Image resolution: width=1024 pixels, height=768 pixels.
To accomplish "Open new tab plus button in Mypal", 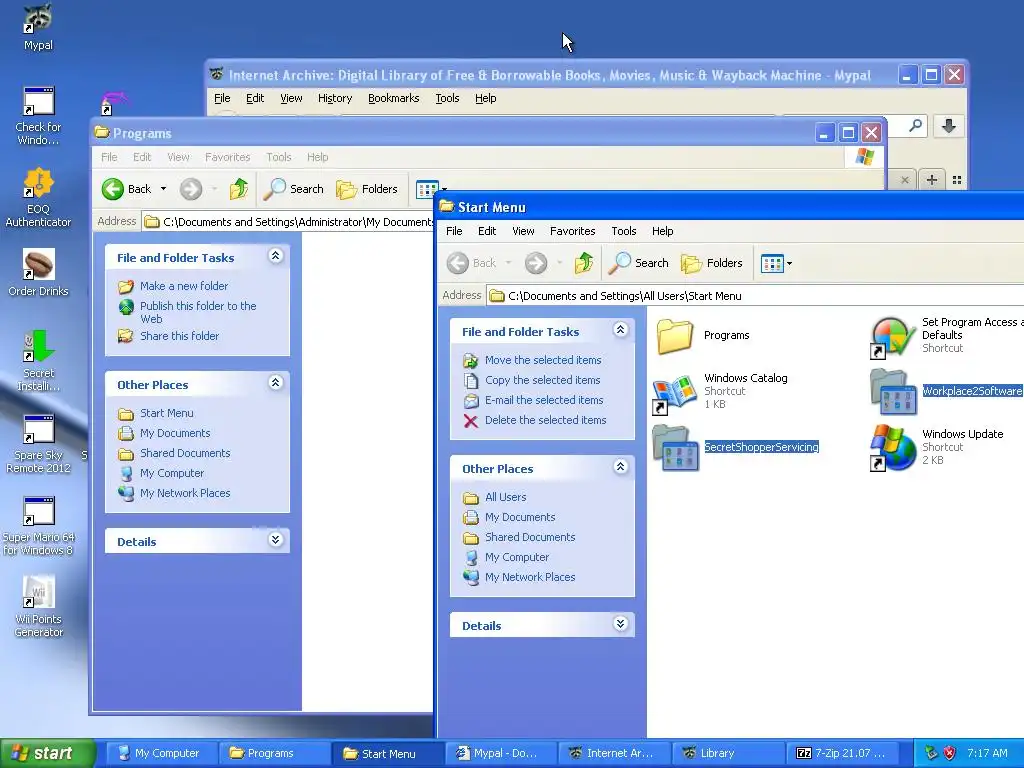I will (932, 180).
